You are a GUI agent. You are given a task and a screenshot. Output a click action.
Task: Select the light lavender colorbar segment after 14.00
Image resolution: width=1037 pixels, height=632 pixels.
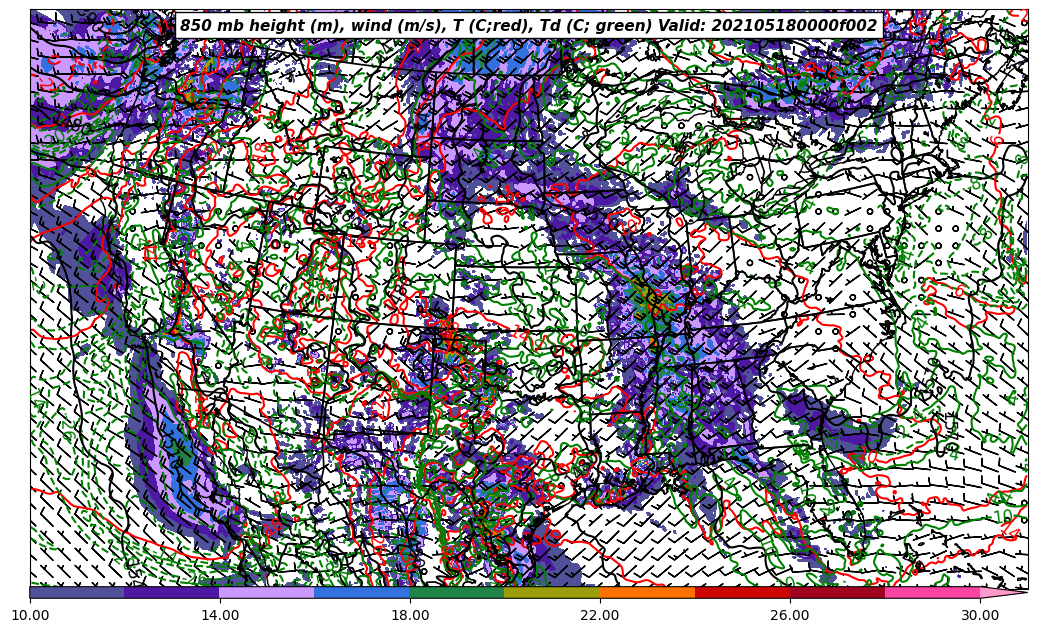point(267,592)
